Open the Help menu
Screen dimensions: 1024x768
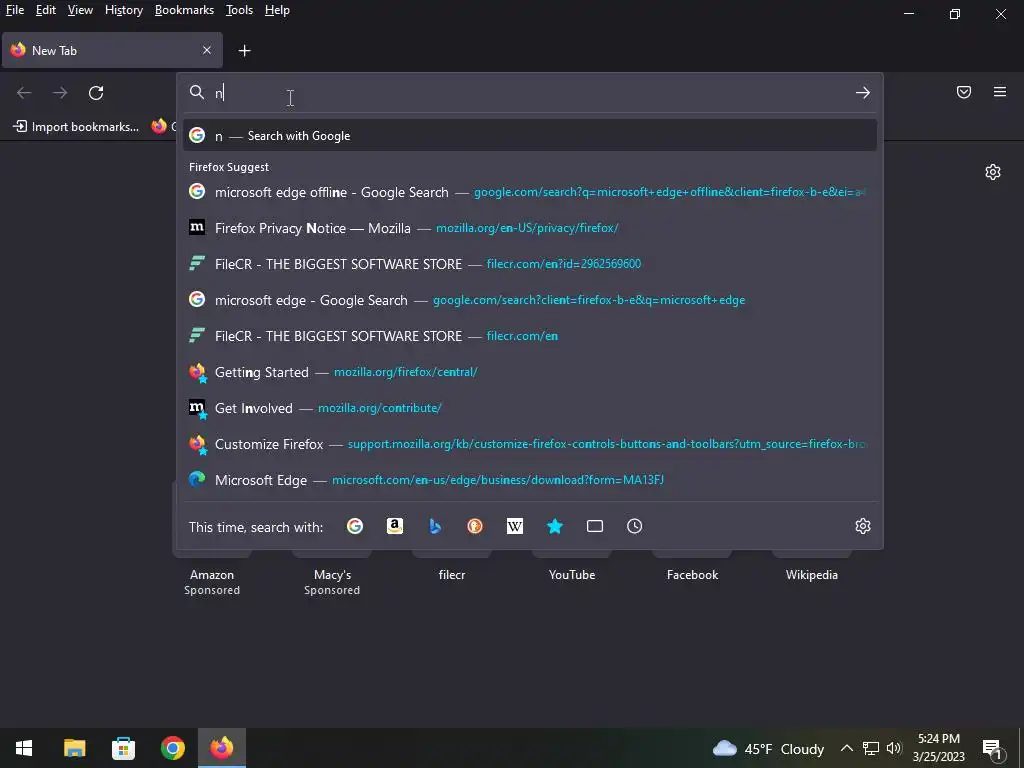277,10
